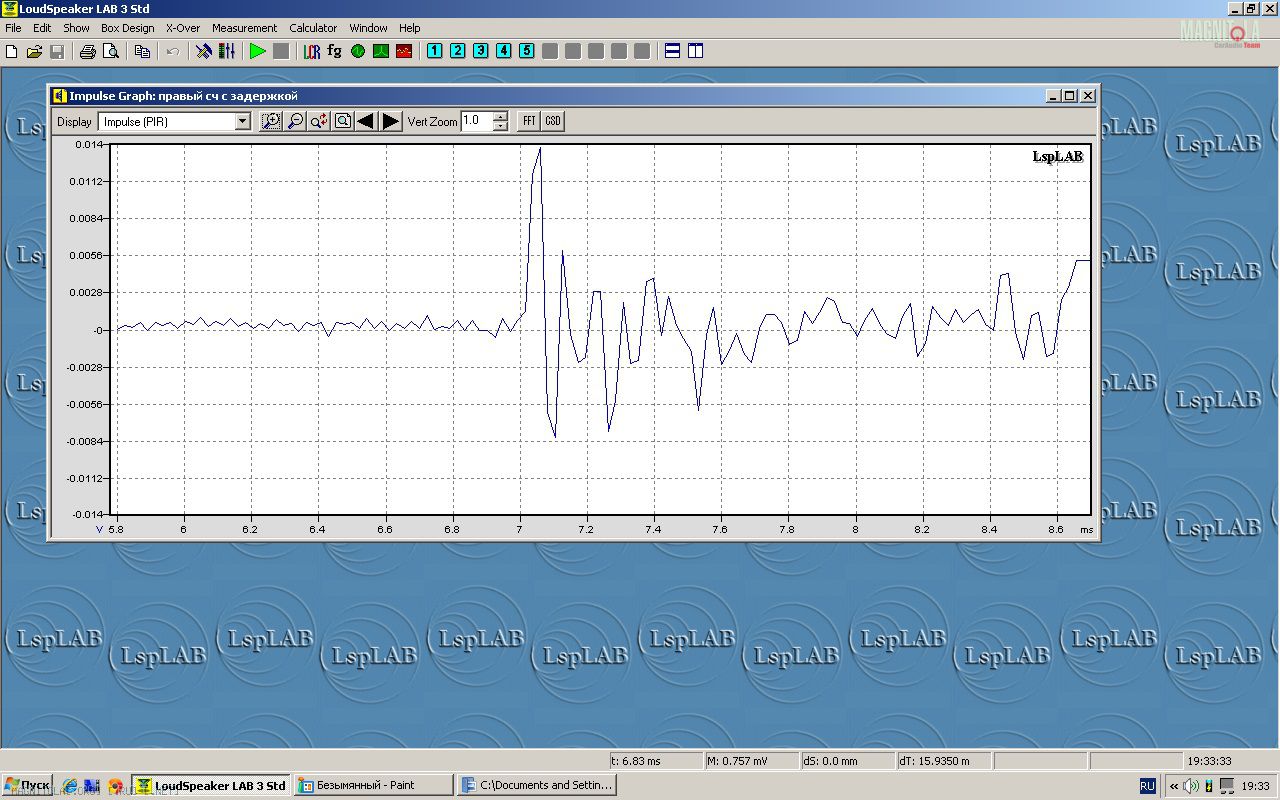Click the zoom refresh icon with red arrows

319,121
